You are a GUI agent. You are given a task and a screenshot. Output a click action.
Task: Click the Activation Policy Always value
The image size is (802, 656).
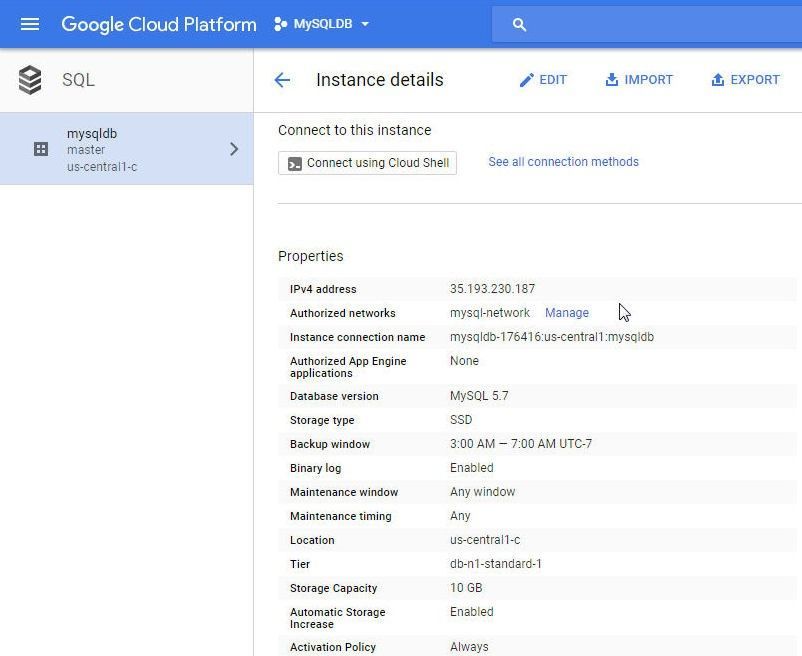click(x=469, y=647)
